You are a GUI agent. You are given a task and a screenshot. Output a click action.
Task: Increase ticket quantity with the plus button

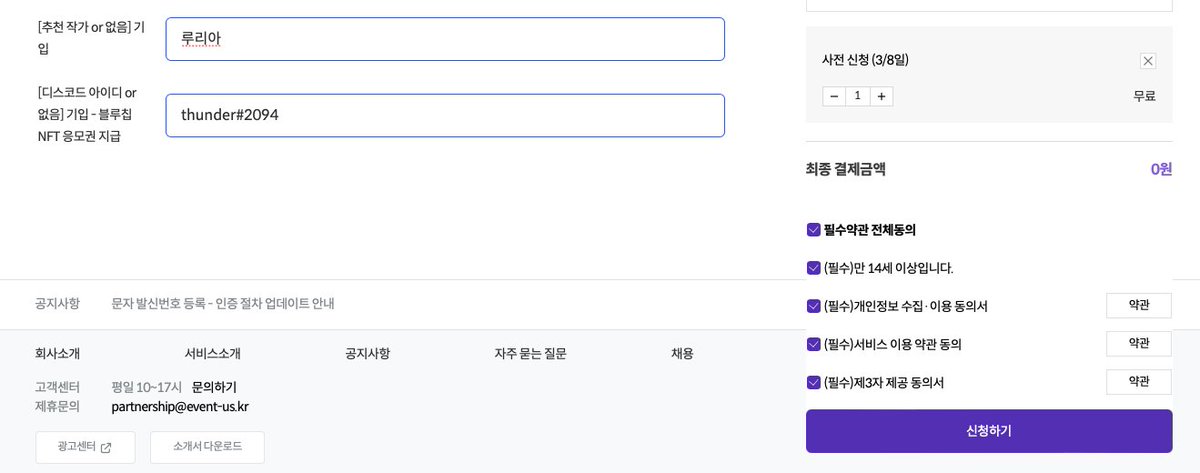coord(881,96)
